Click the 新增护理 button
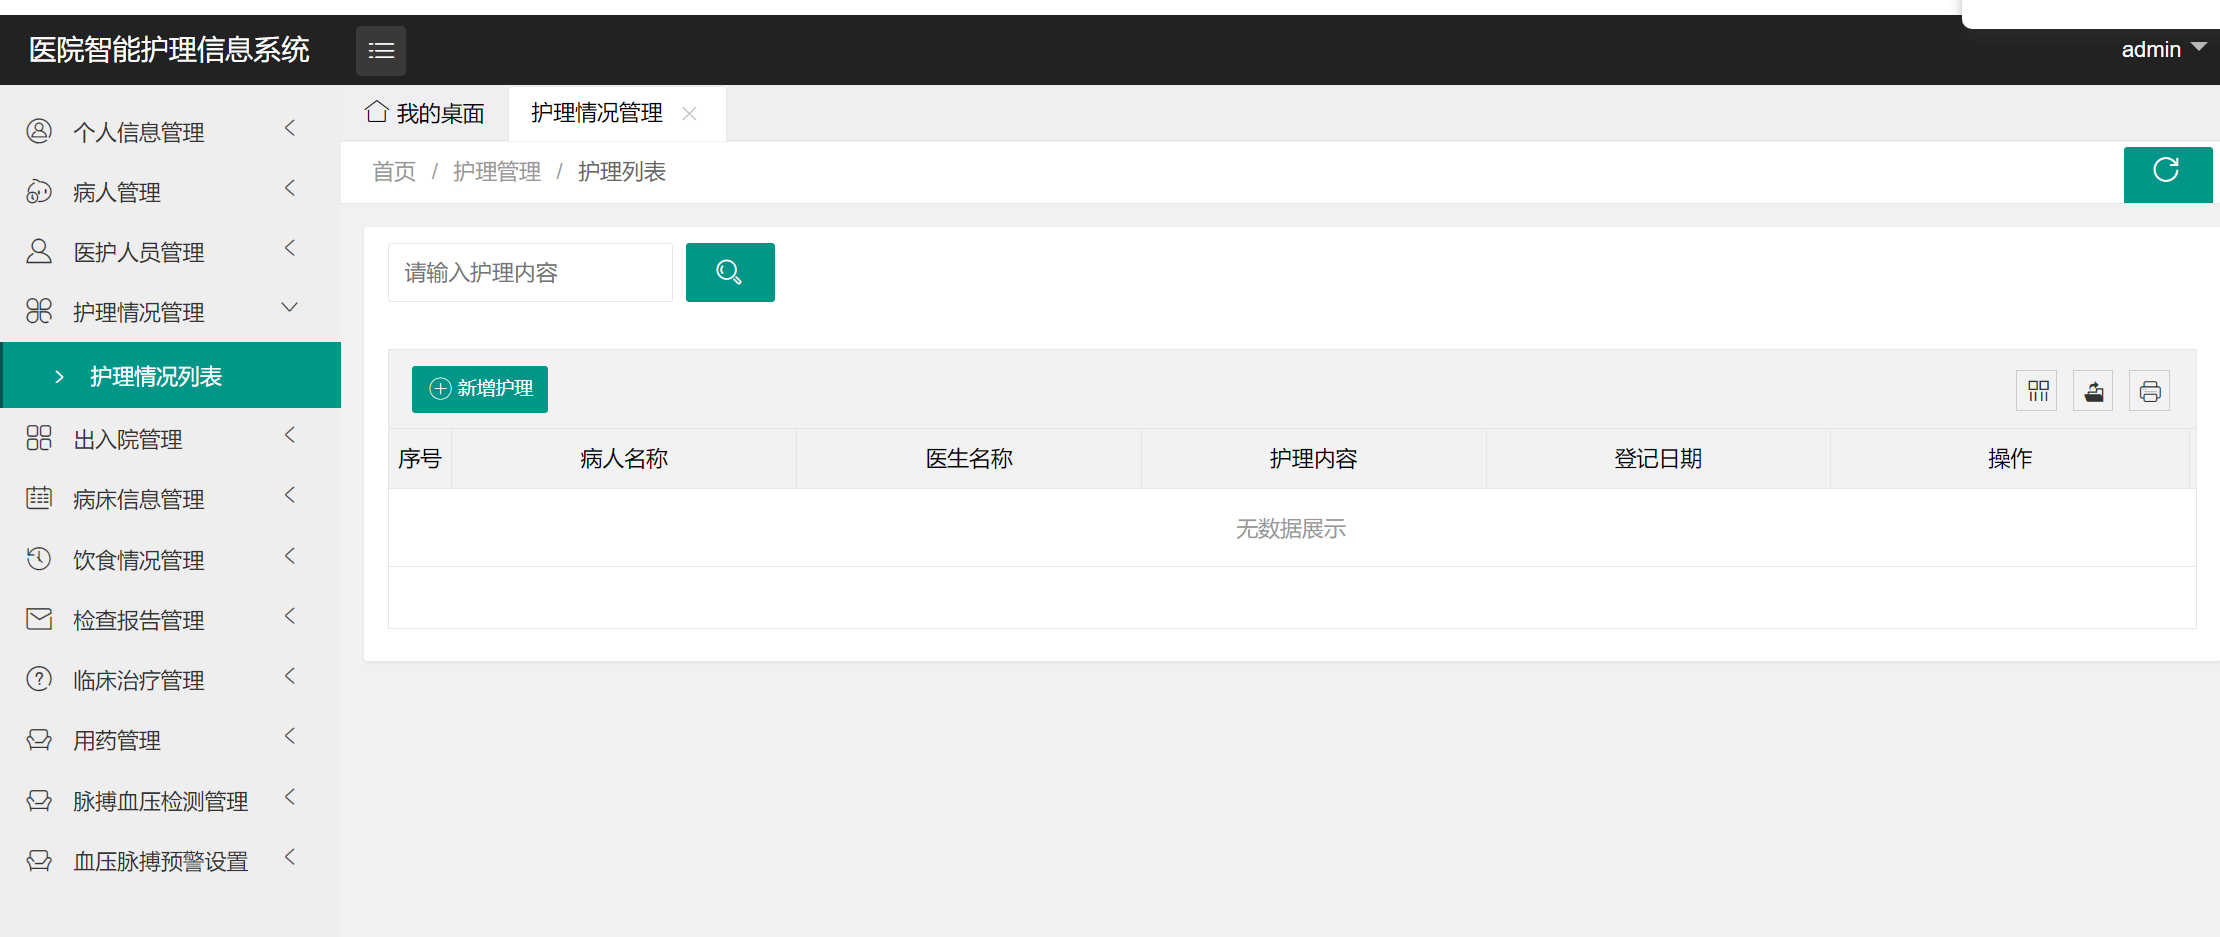This screenshot has width=2220, height=937. click(x=479, y=389)
